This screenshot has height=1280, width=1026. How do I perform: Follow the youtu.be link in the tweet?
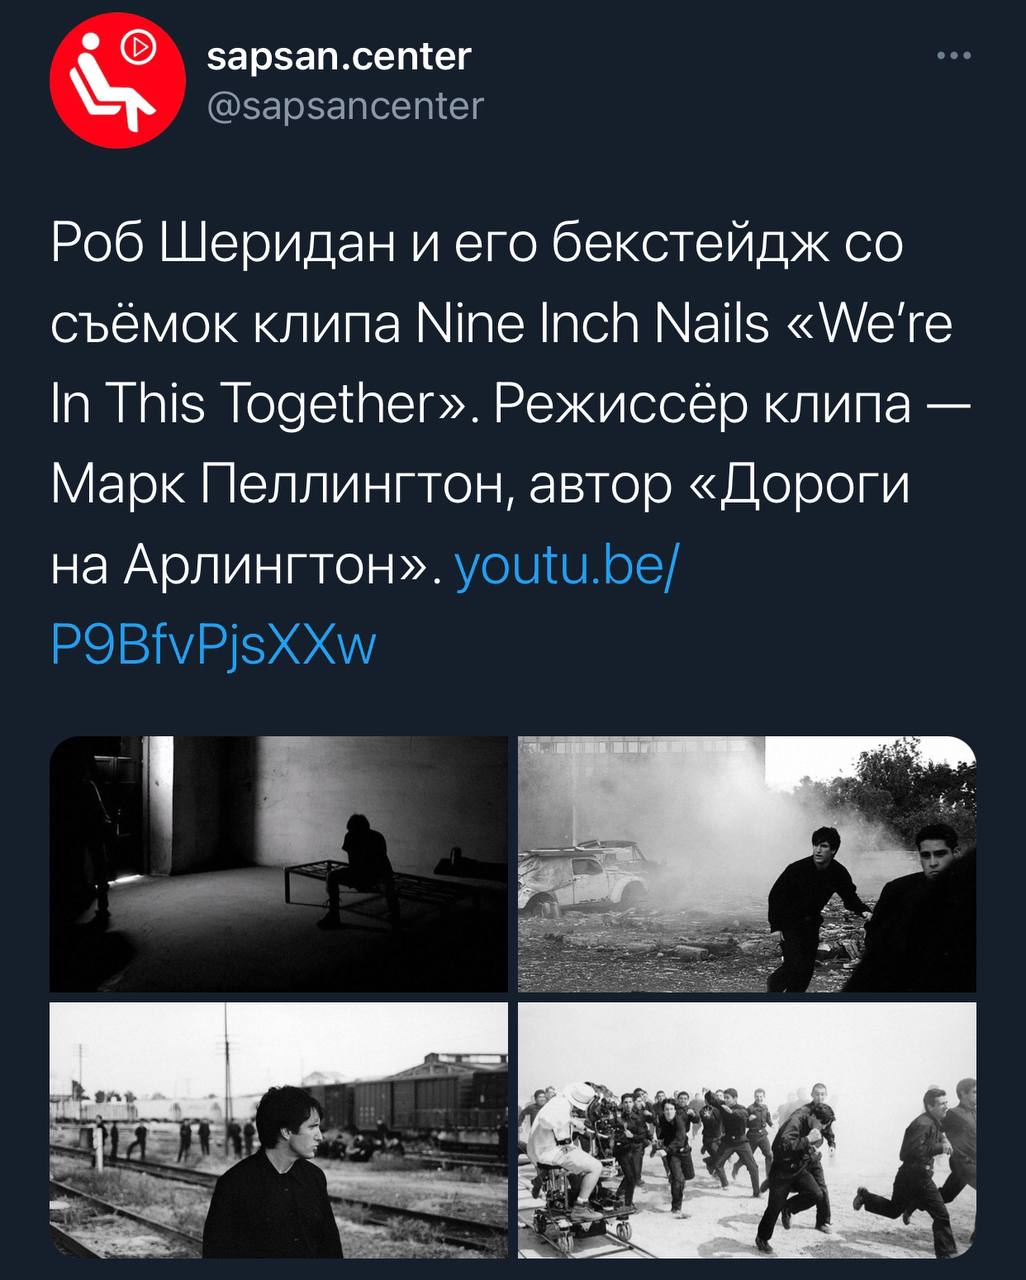click(x=568, y=569)
